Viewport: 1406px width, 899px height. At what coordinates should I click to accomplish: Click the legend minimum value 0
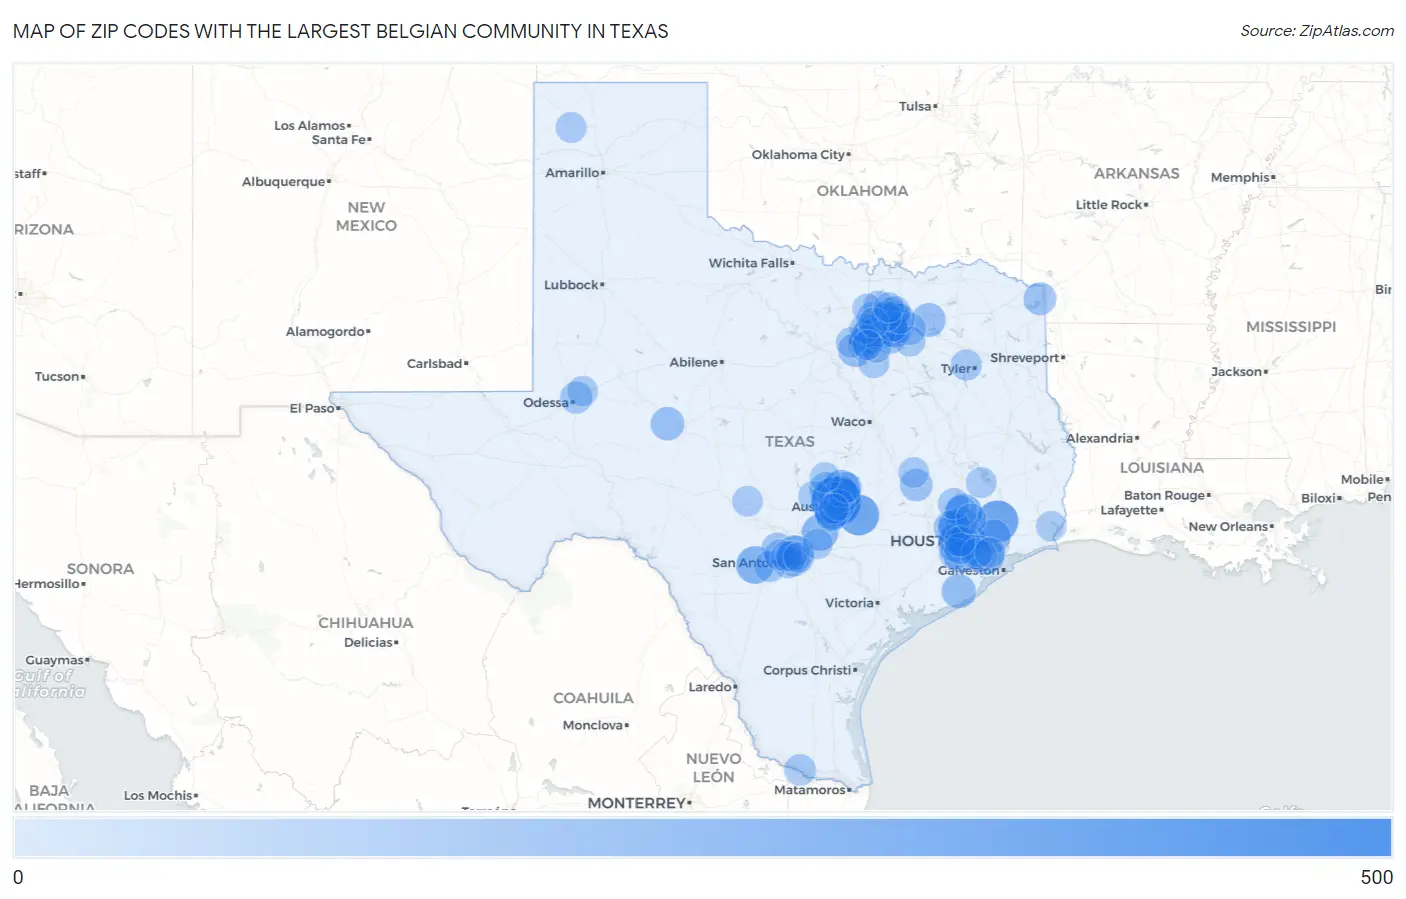point(18,877)
